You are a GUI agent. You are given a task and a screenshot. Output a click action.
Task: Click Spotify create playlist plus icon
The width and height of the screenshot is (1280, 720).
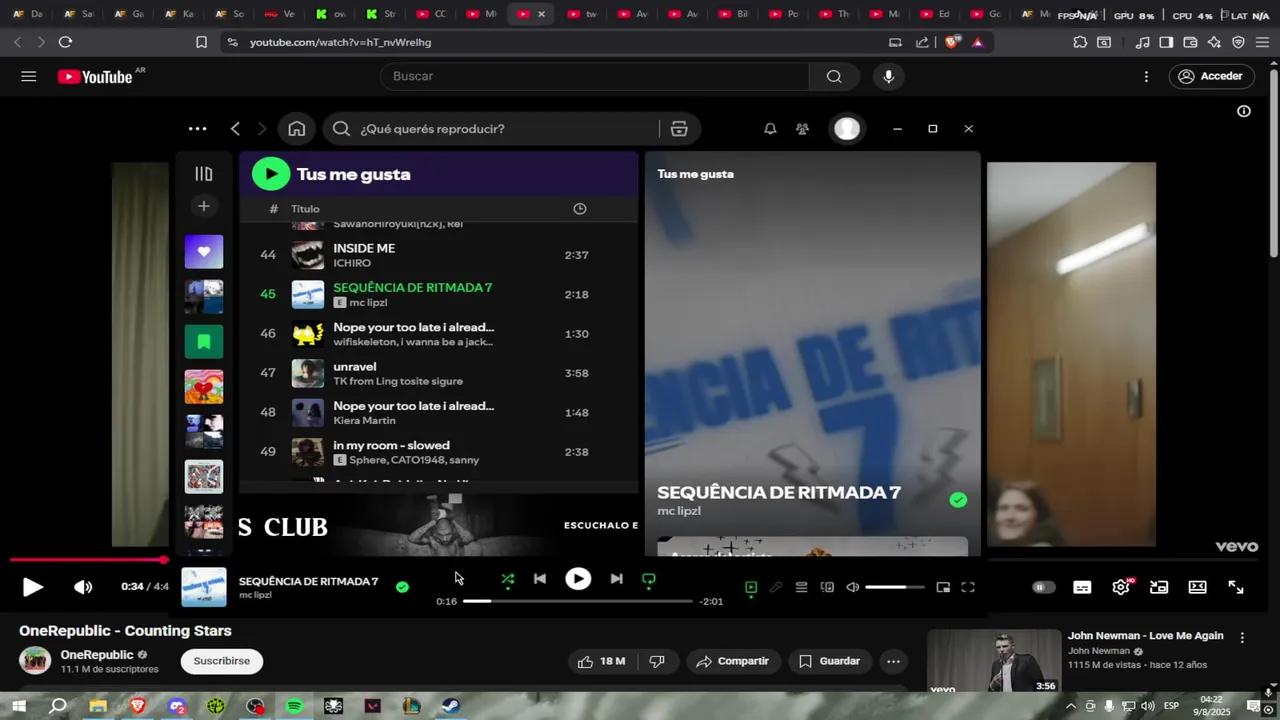point(204,206)
